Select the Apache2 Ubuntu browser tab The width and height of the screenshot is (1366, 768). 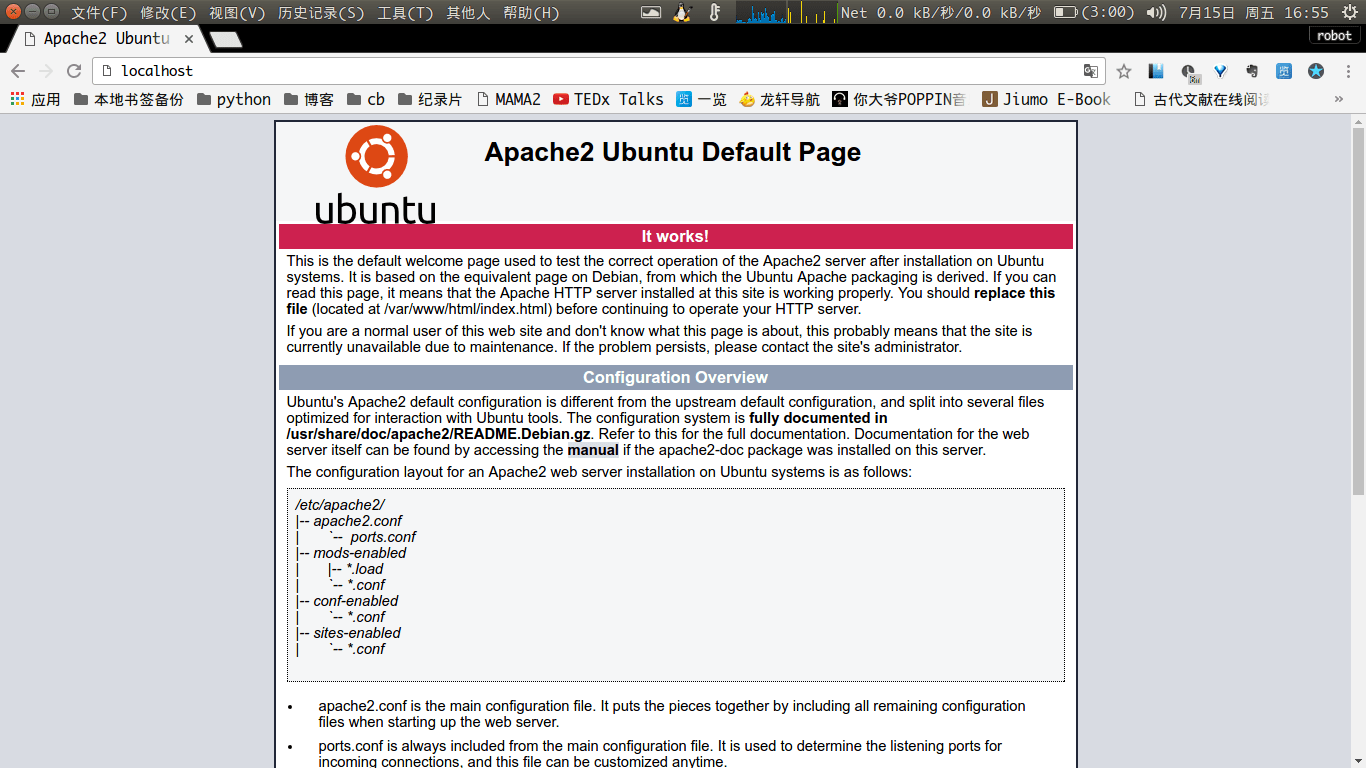click(x=105, y=38)
